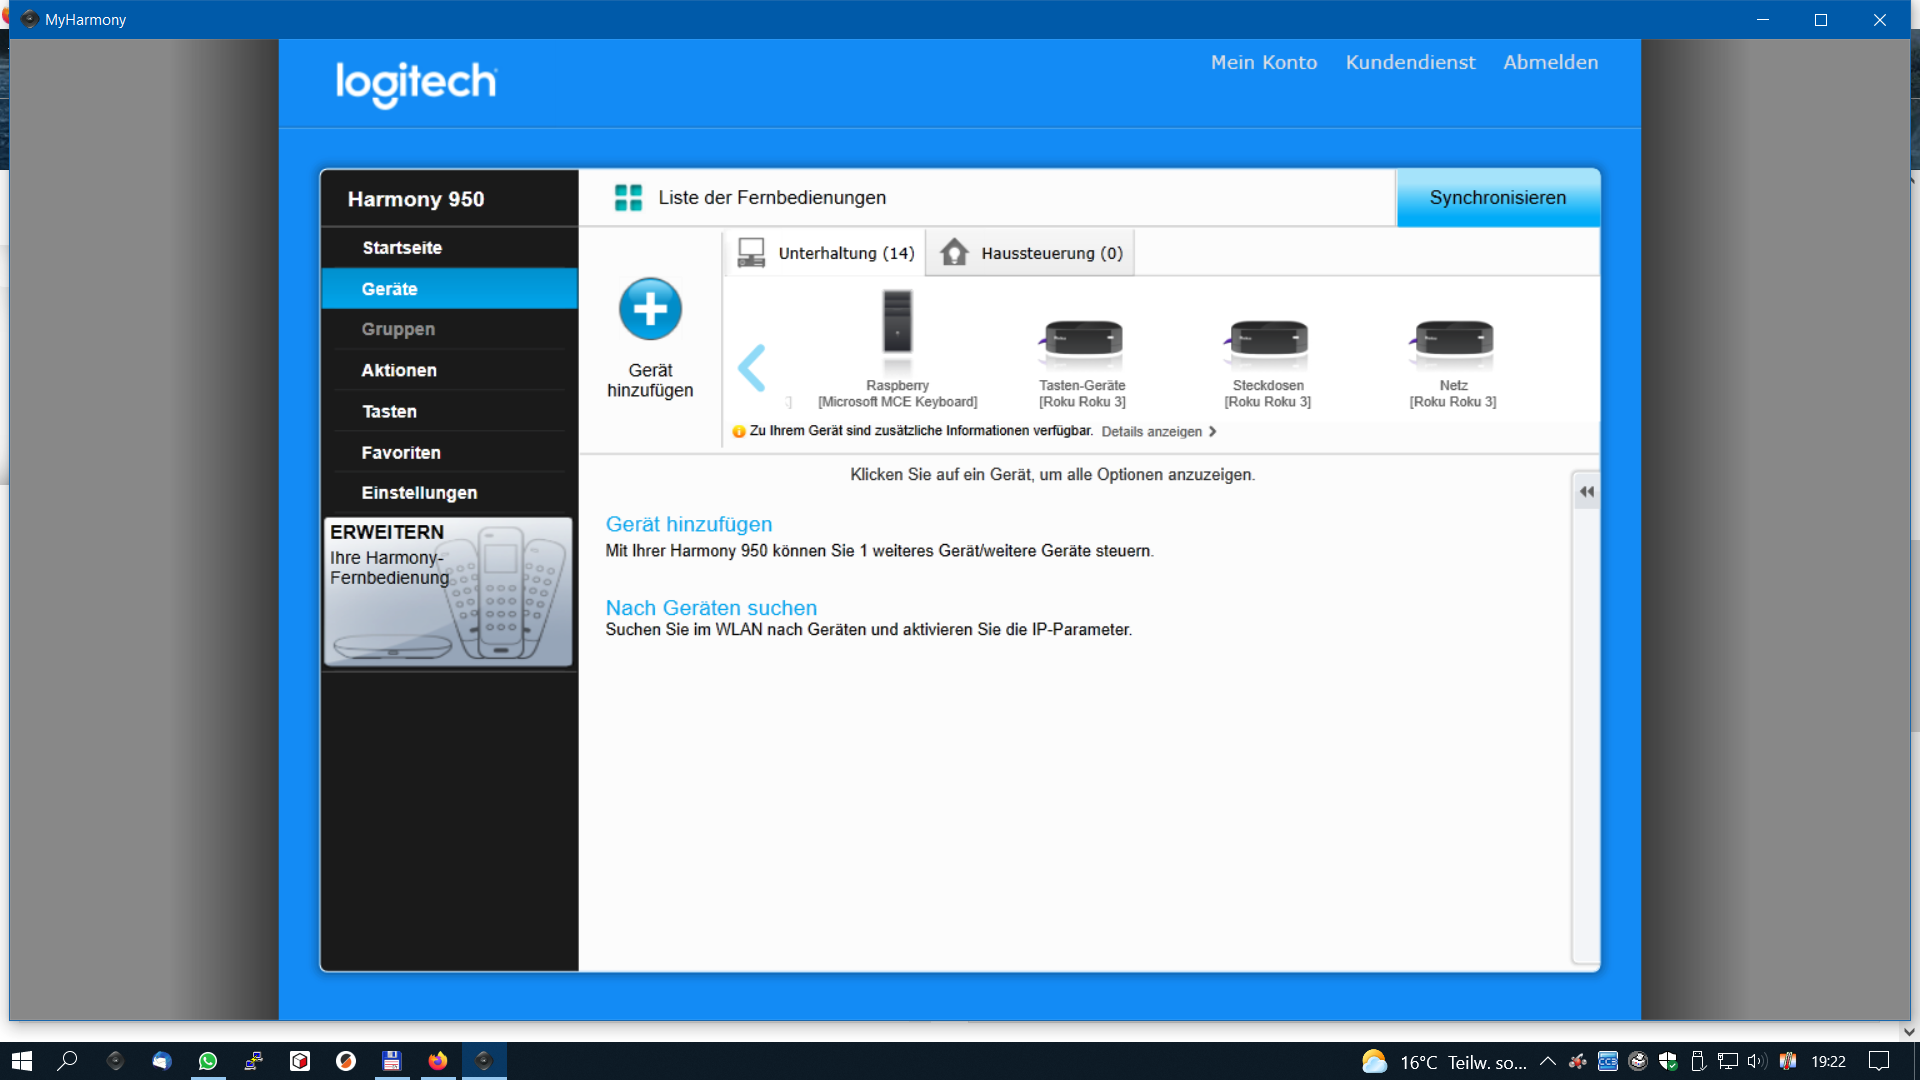Open the orange-slash circle app in taskbar

[346, 1061]
